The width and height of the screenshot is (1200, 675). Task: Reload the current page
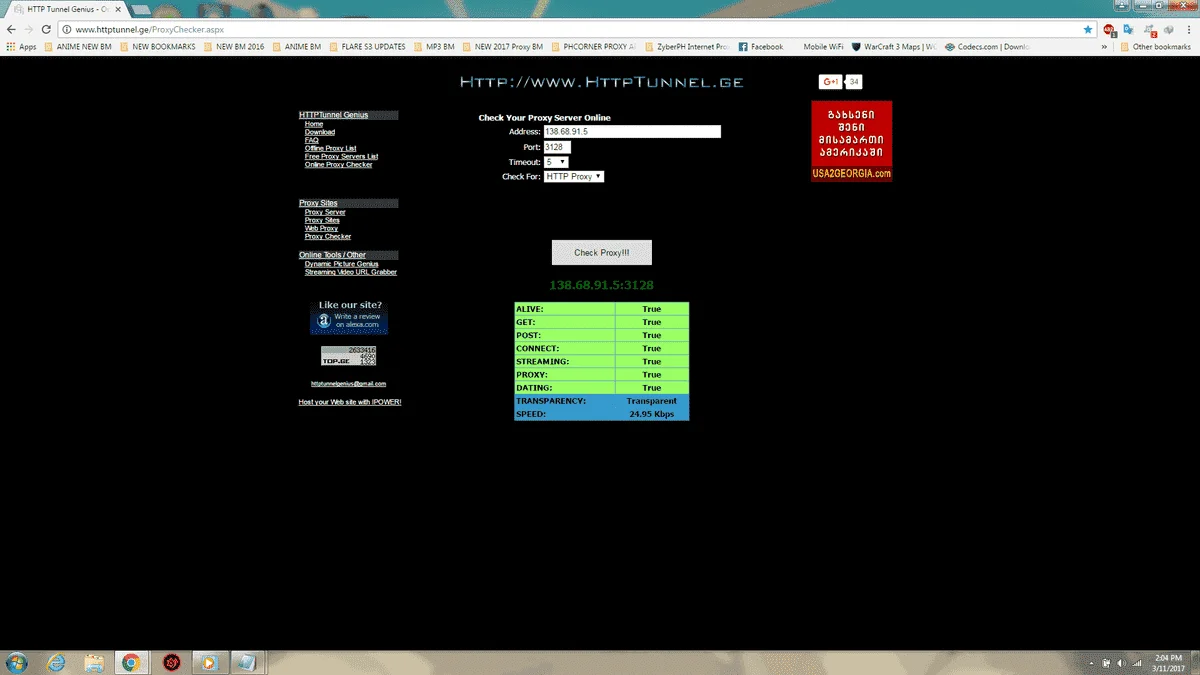click(46, 30)
